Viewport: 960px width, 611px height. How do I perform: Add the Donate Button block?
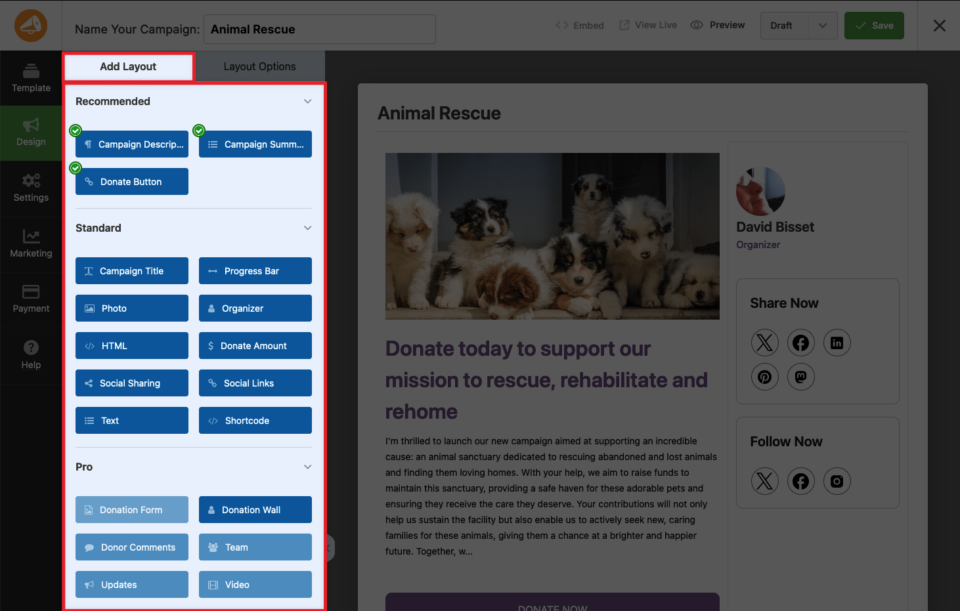click(132, 182)
